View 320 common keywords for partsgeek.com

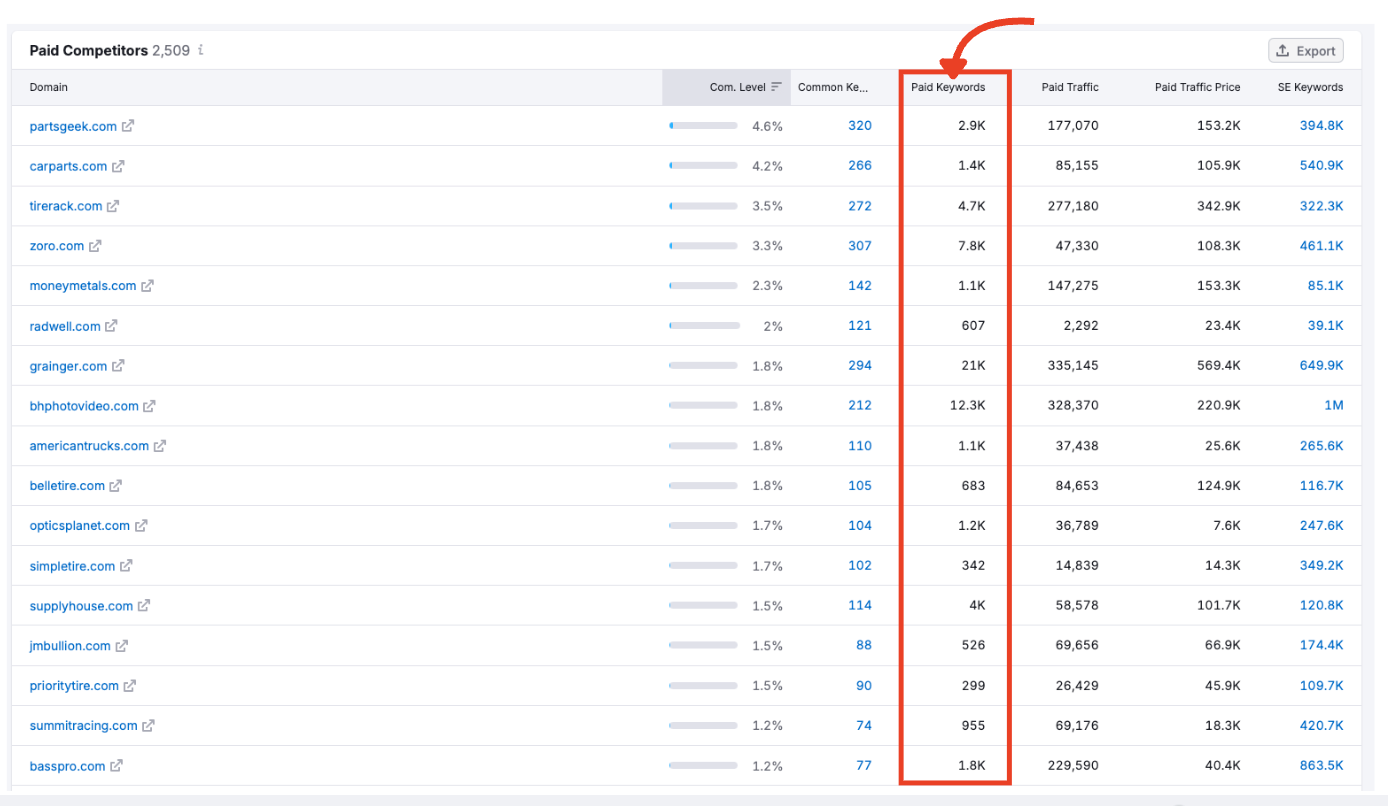pos(860,126)
